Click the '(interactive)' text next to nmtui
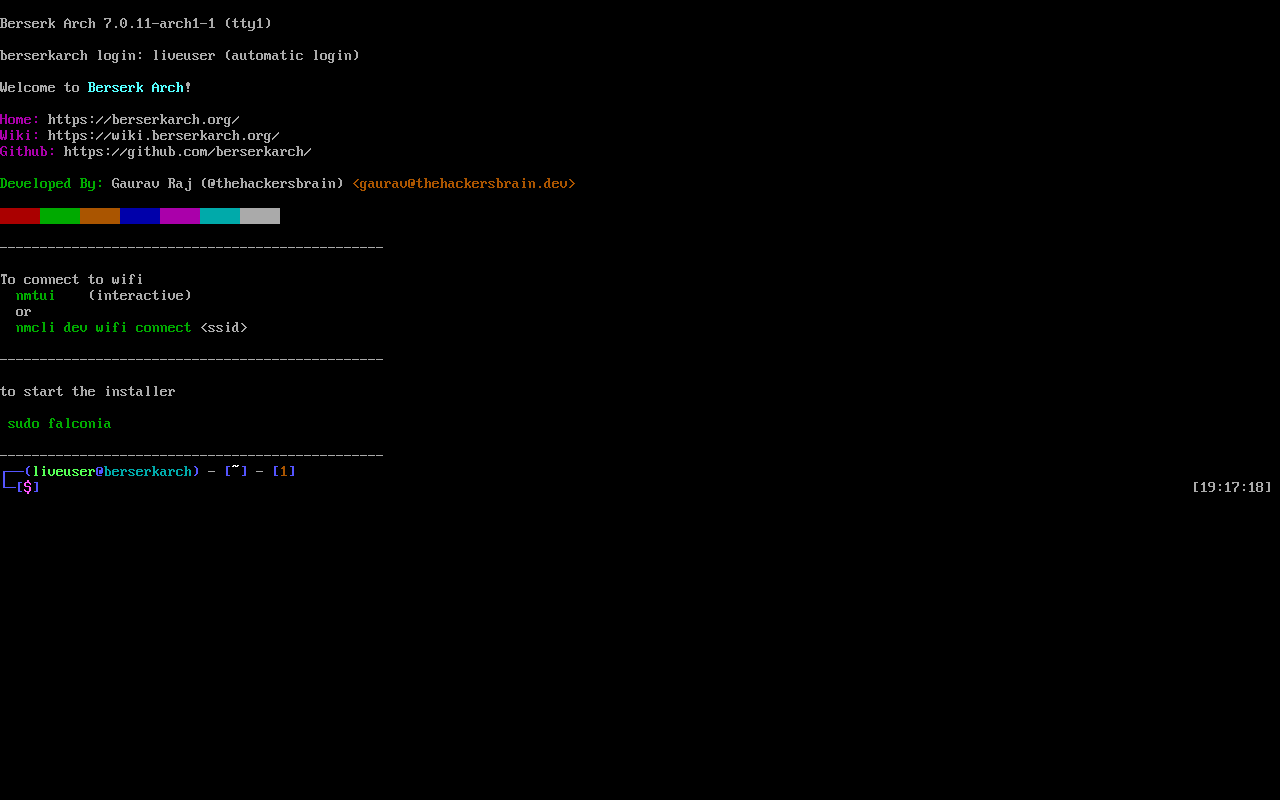This screenshot has width=1280, height=800. point(140,296)
